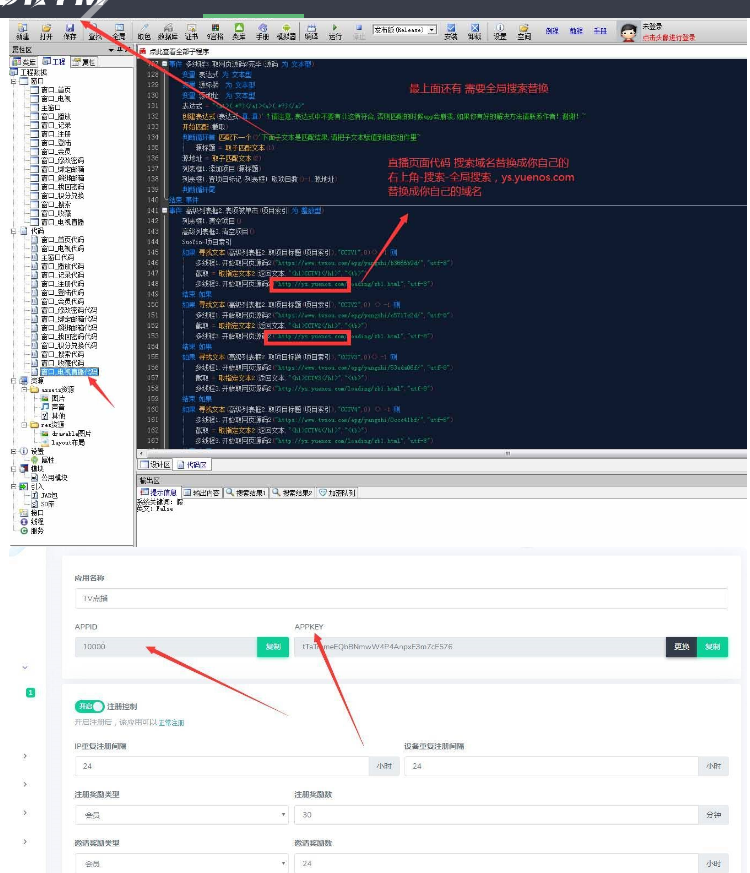Open the 注册奖励类型 dropdown
Viewport: 750px width, 873px height.
click(x=181, y=815)
